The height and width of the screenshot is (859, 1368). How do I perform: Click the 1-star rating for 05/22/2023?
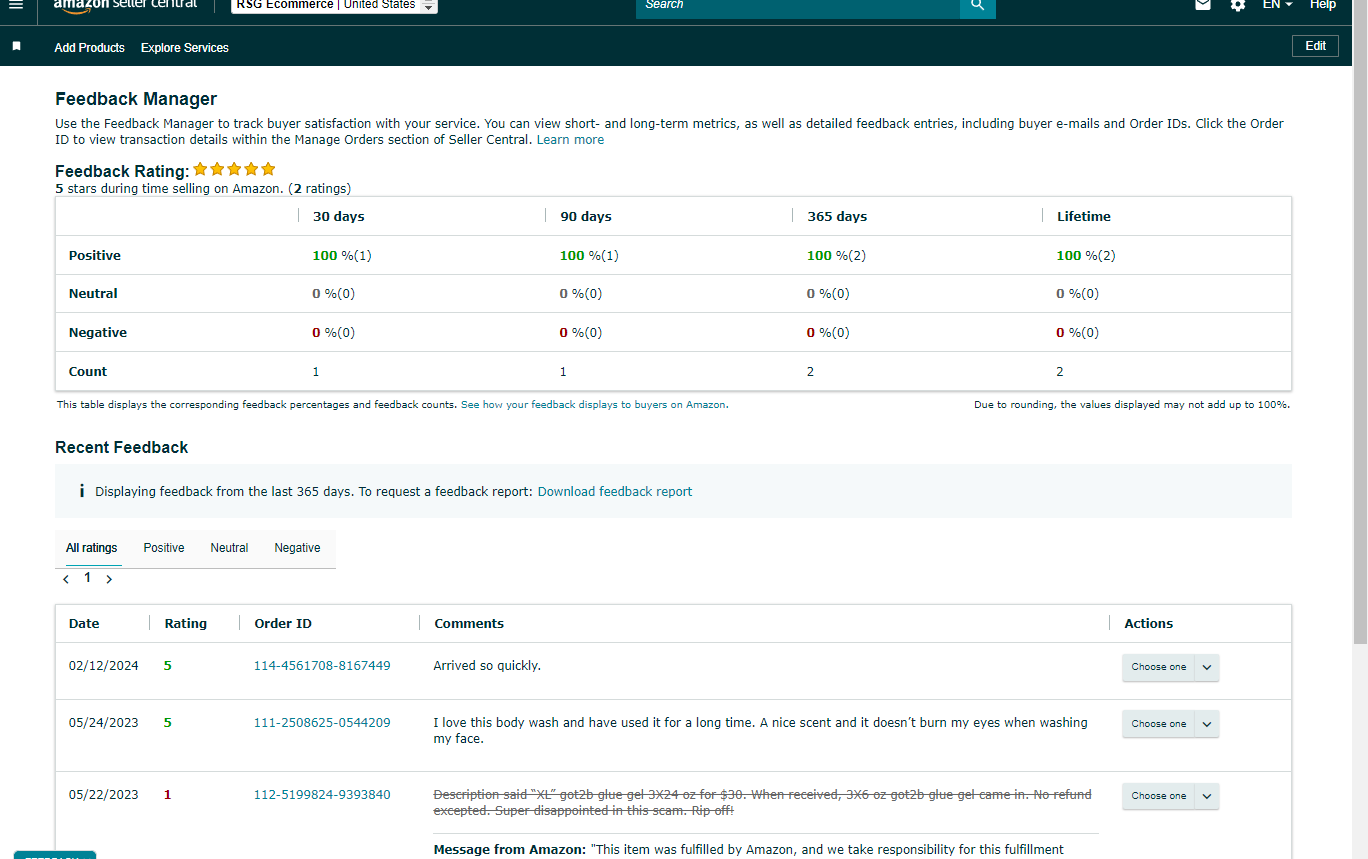pos(168,795)
